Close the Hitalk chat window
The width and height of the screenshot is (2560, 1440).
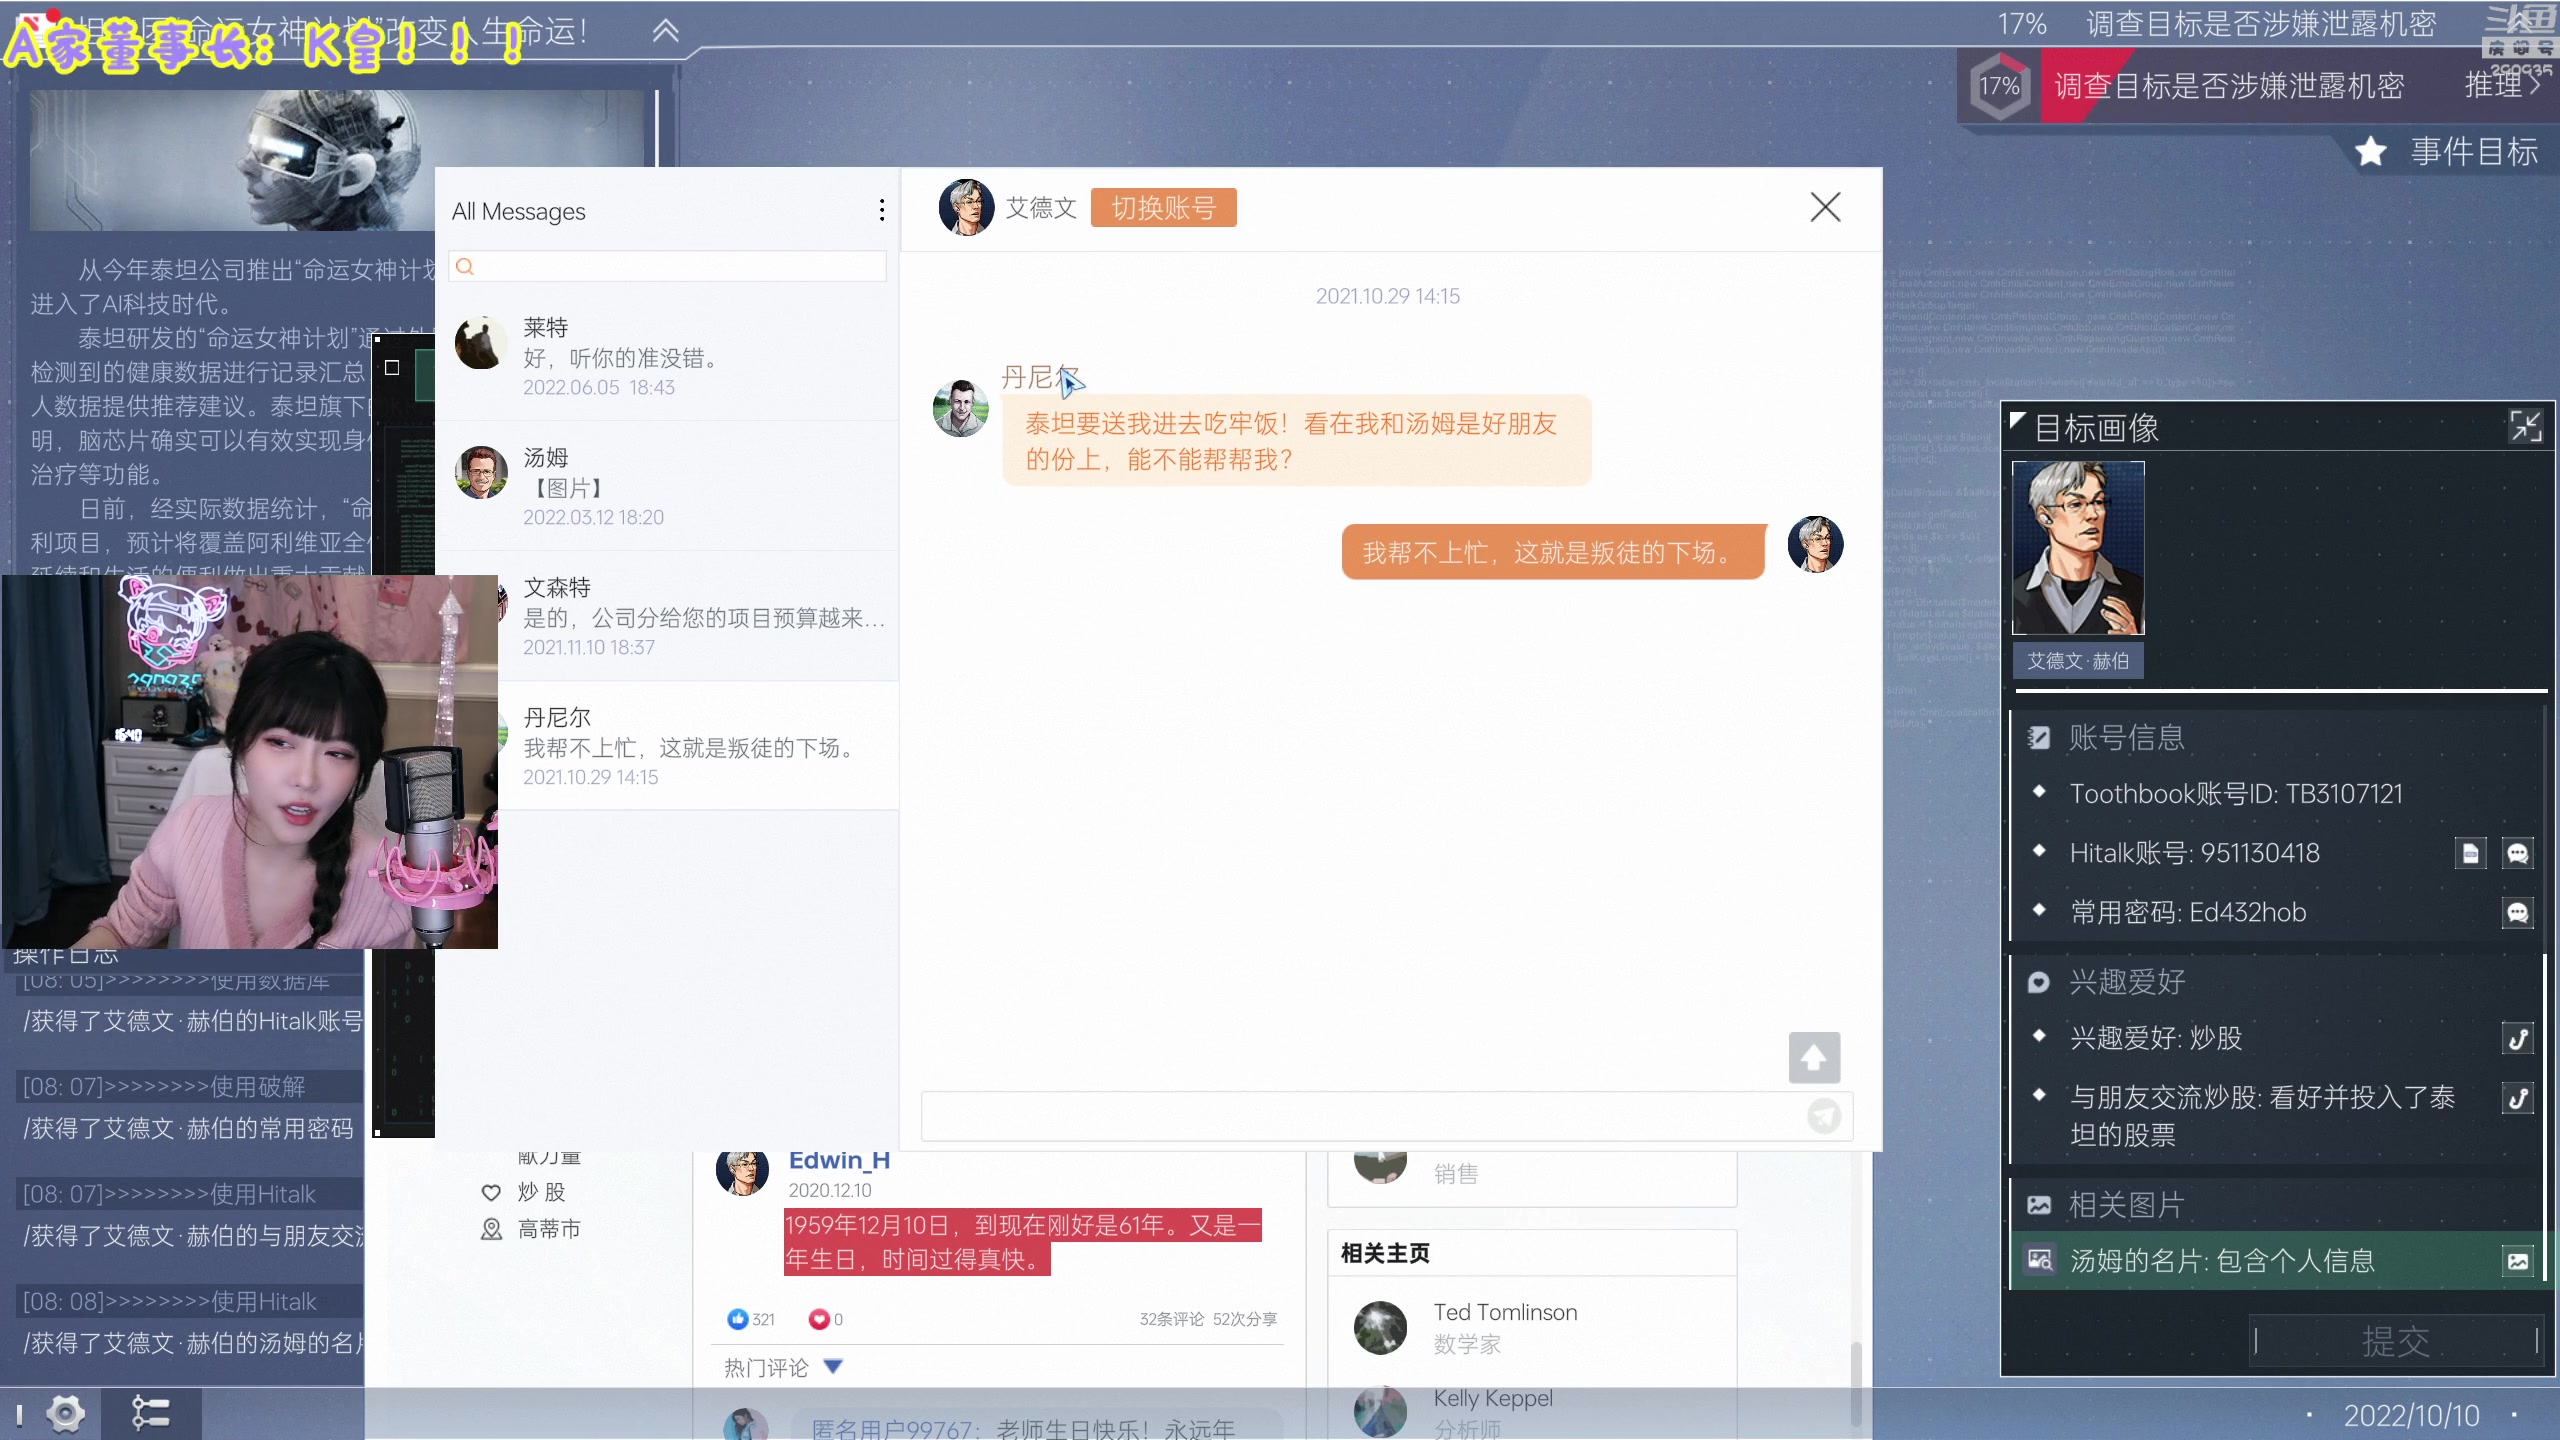(1825, 207)
